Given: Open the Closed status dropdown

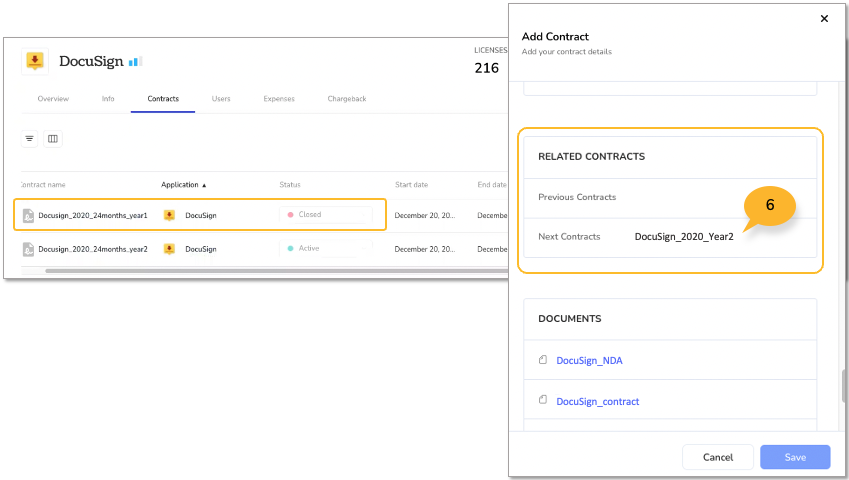Looking at the screenshot, I should coord(326,215).
